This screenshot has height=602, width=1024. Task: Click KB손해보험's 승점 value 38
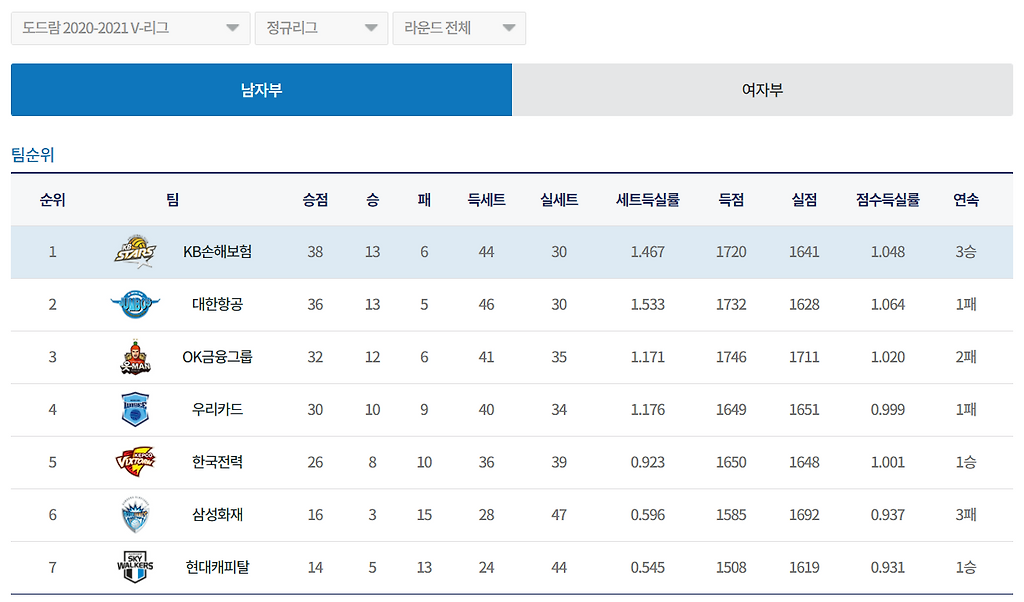click(x=315, y=252)
